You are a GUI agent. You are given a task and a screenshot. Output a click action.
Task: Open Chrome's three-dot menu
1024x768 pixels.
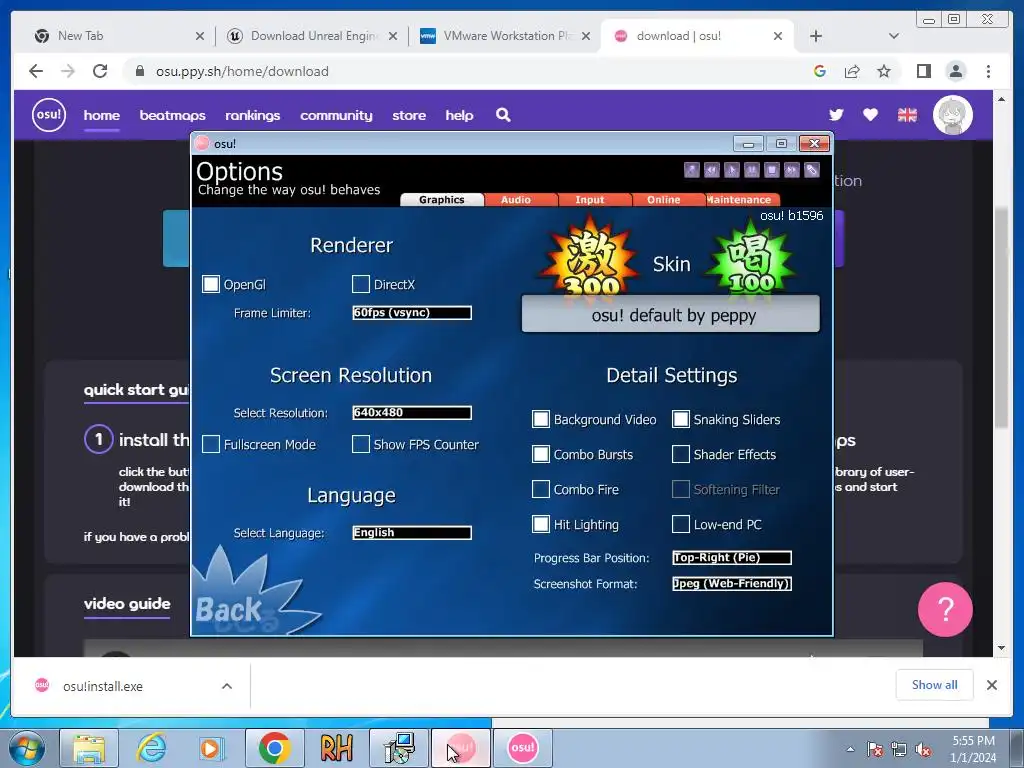[x=988, y=71]
